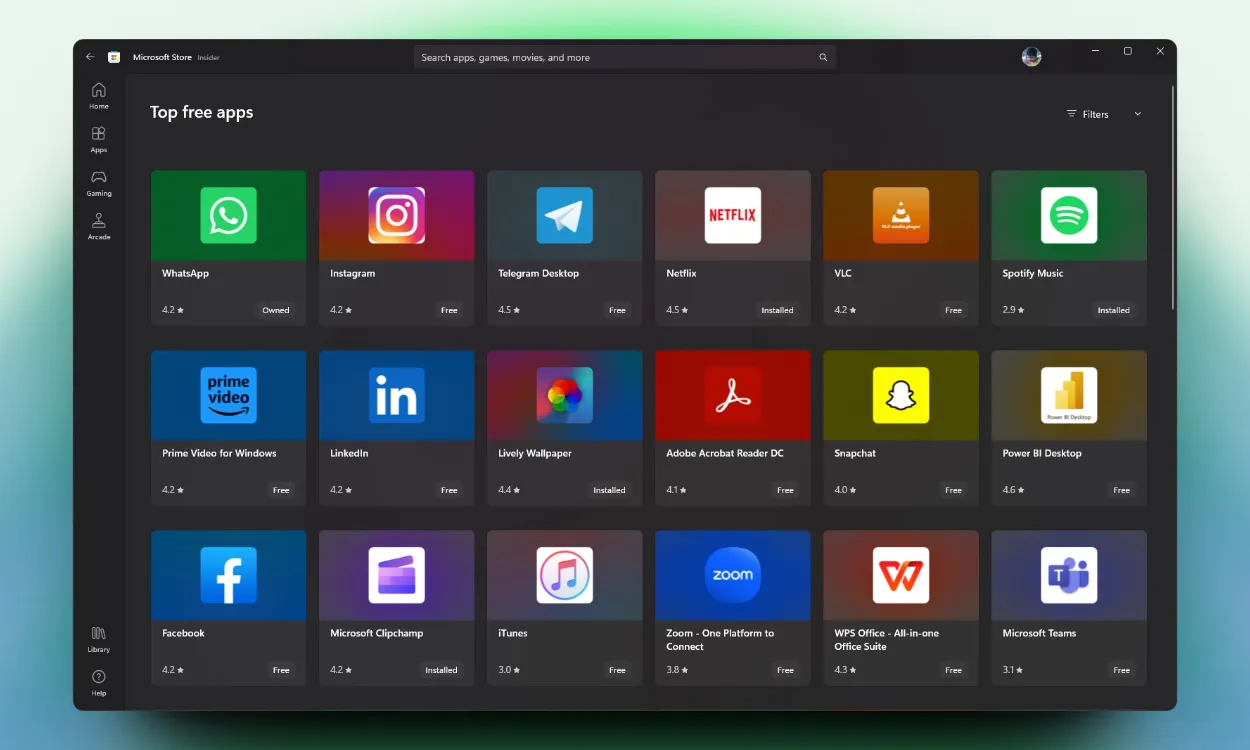The width and height of the screenshot is (1250, 750).
Task: Open the Arcade section
Action: [98, 226]
